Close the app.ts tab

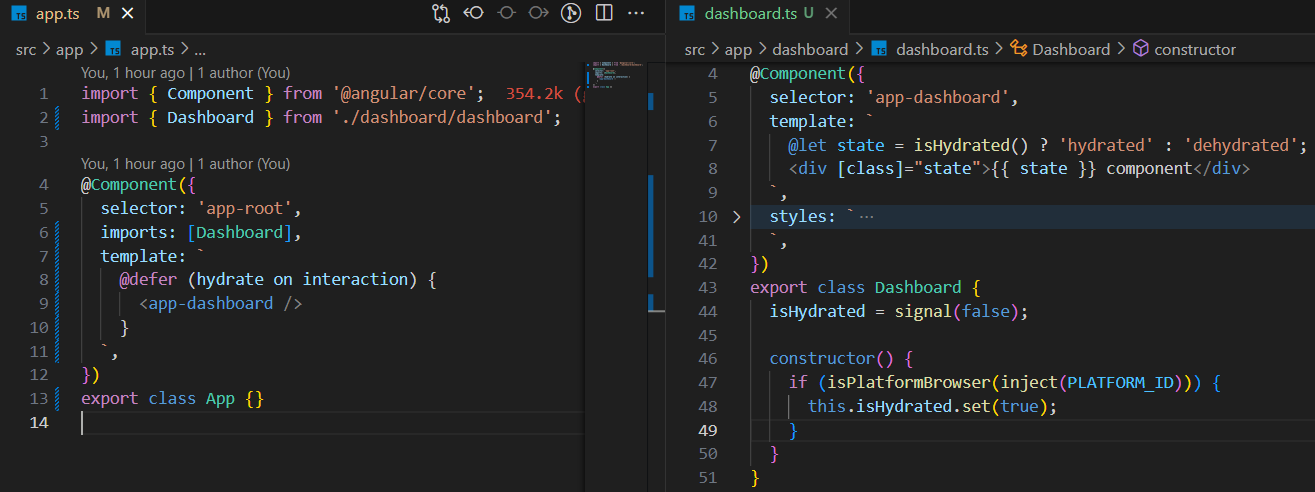click(126, 14)
